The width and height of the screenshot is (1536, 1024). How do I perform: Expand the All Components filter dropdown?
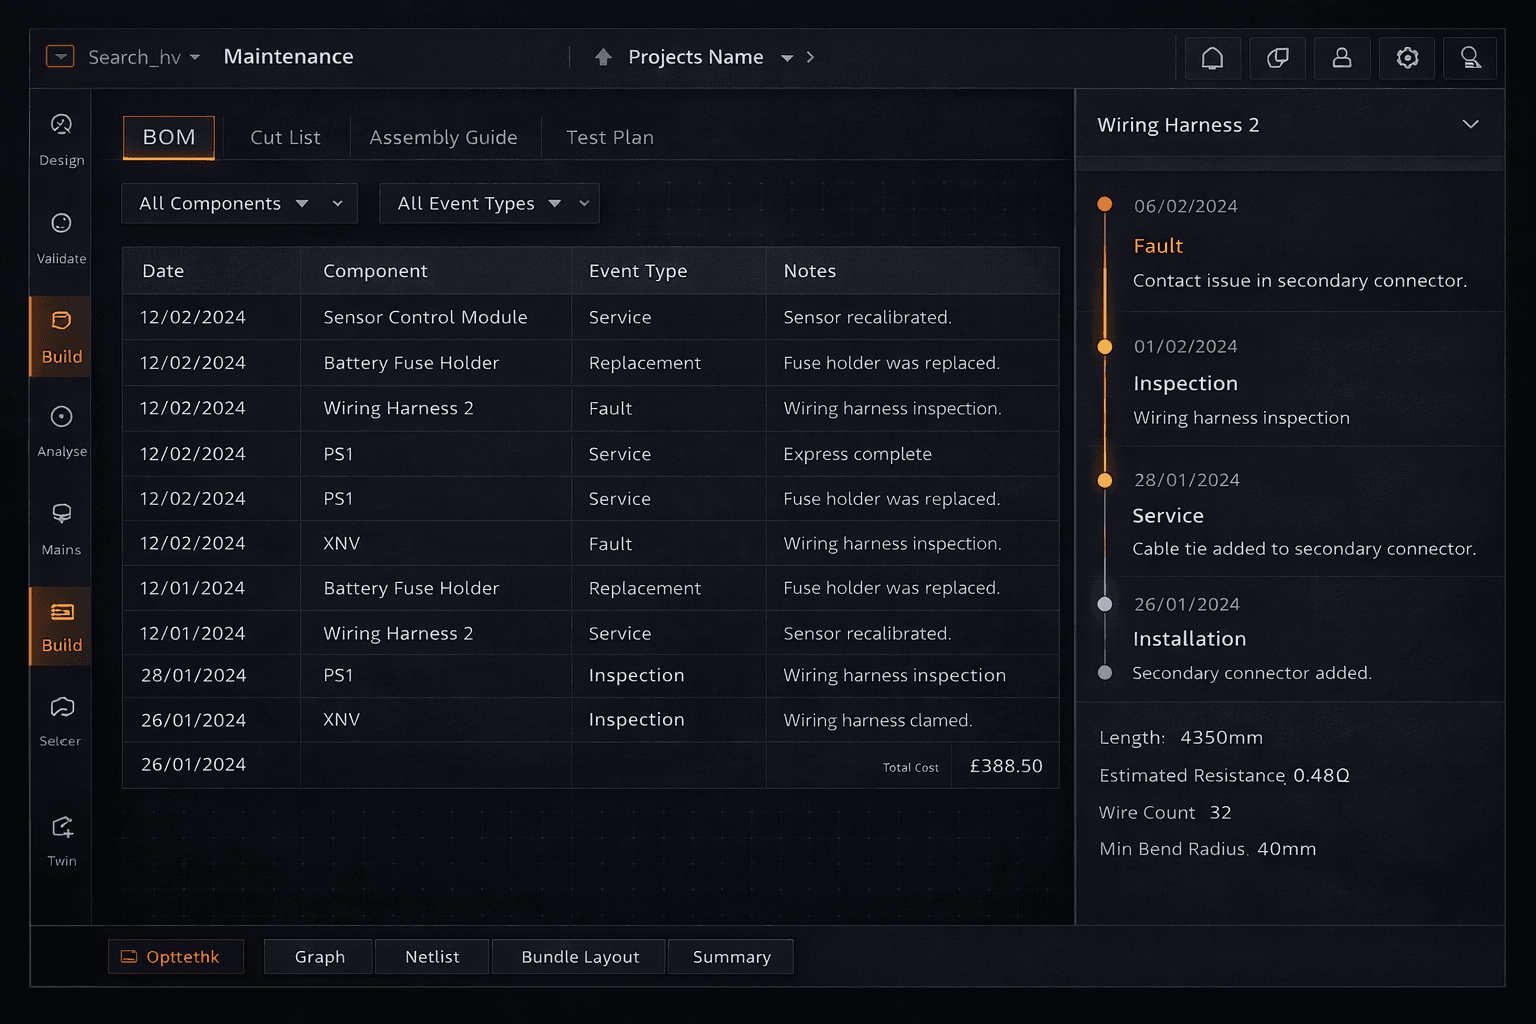coord(239,204)
